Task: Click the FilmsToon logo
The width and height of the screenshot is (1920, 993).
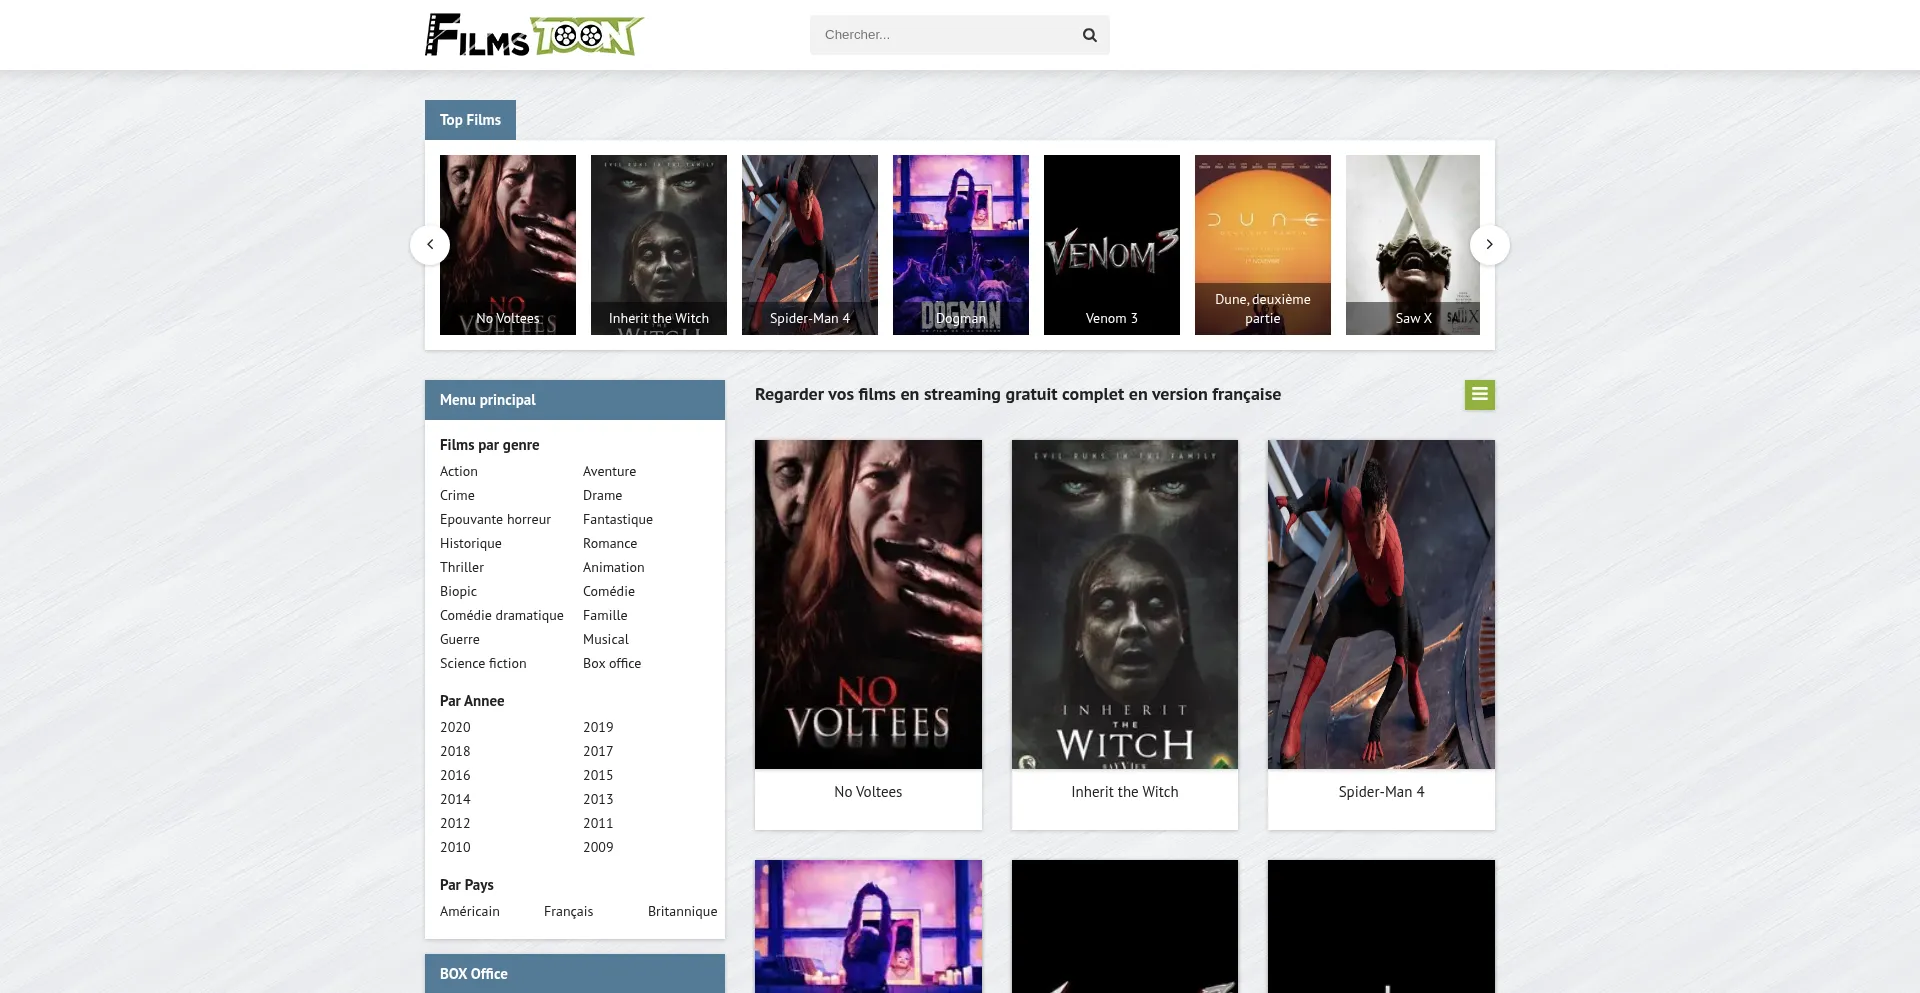Action: (x=534, y=35)
